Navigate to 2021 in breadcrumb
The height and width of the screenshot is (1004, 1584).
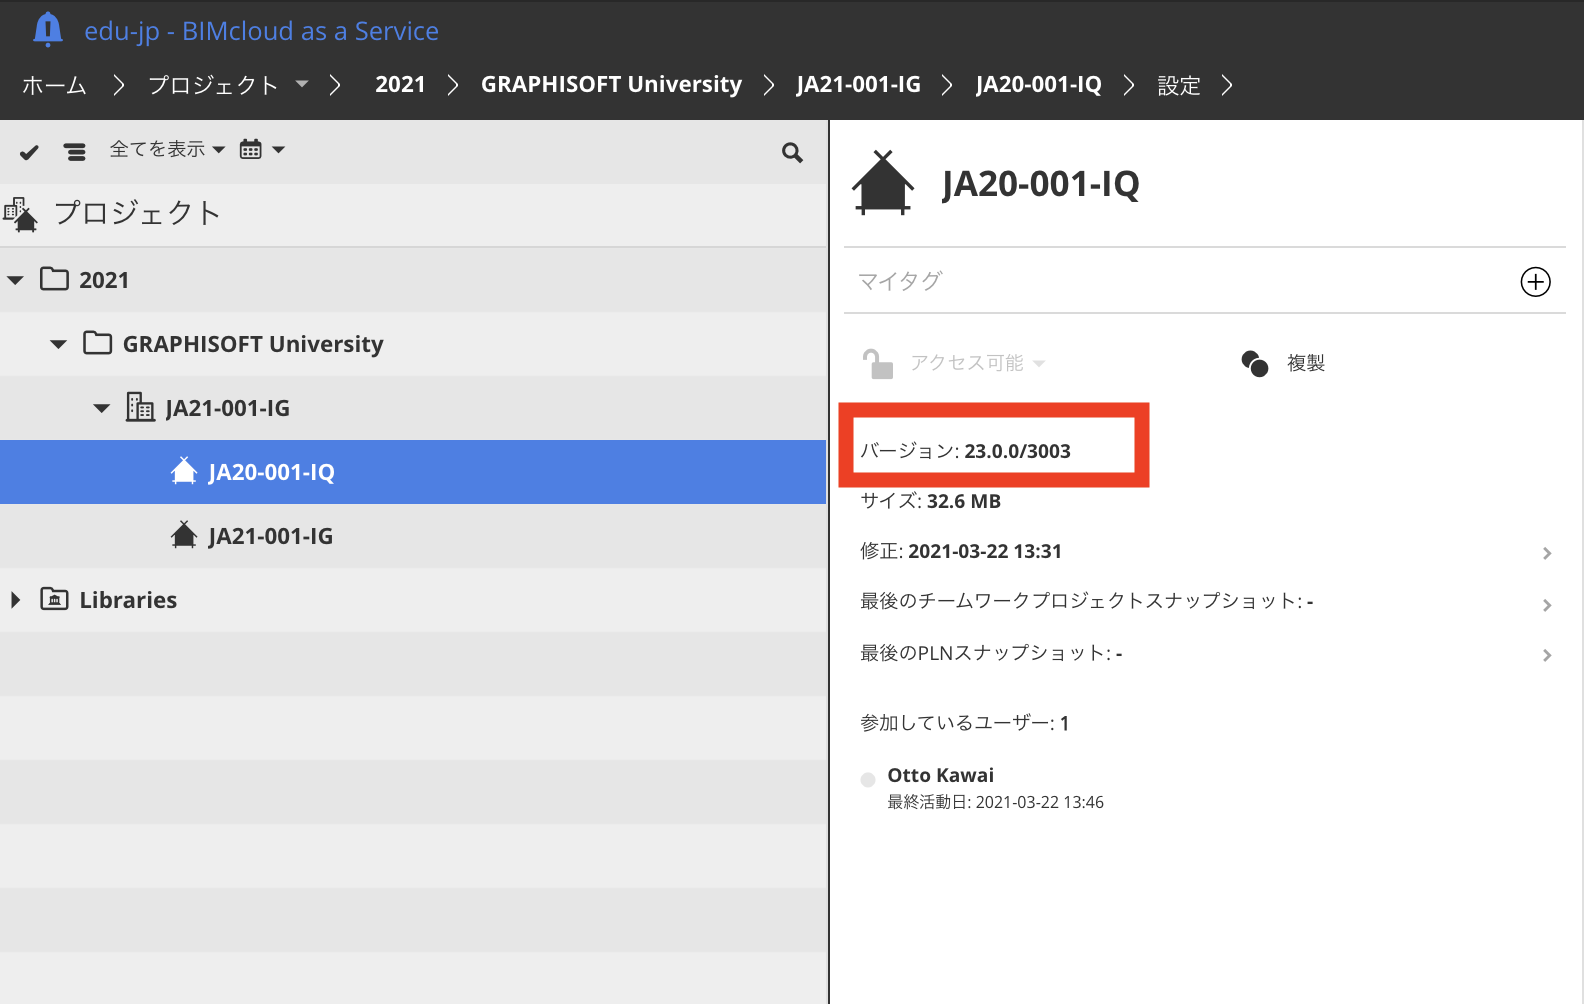click(400, 84)
